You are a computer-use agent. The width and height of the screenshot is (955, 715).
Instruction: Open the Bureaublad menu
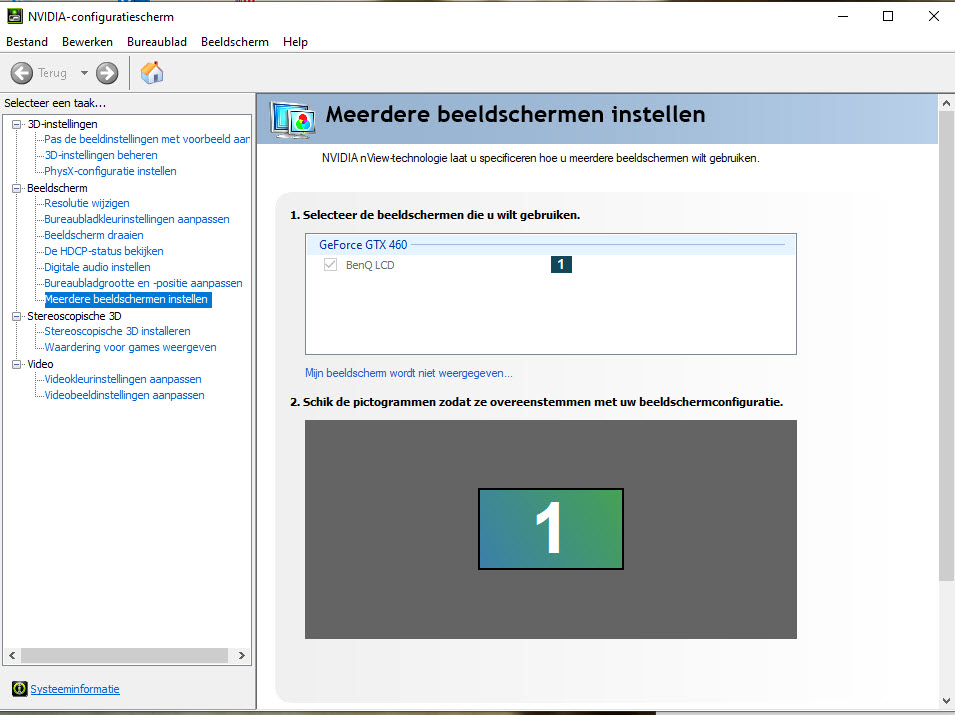157,41
